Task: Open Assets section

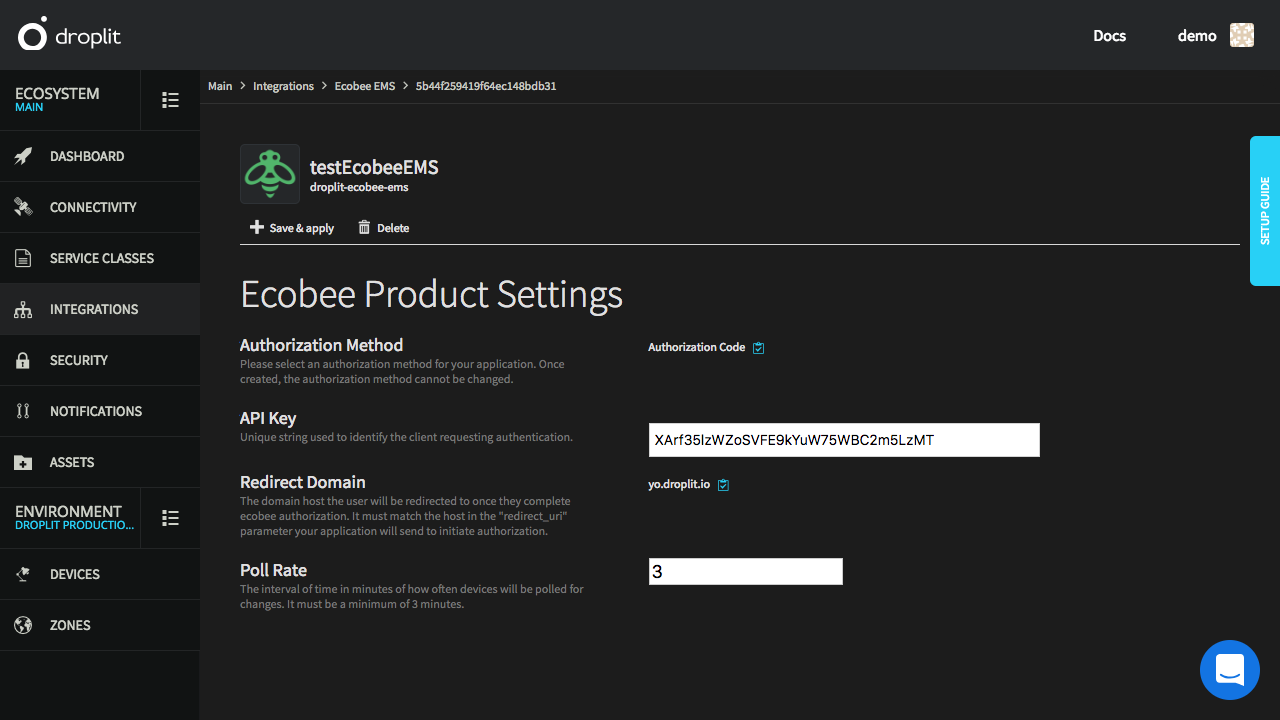Action: 100,462
